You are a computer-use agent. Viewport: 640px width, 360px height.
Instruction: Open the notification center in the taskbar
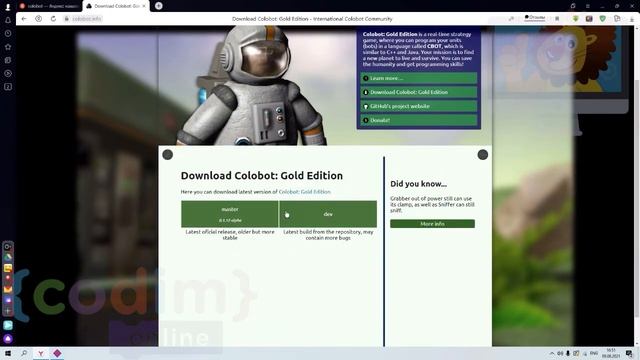click(x=629, y=353)
